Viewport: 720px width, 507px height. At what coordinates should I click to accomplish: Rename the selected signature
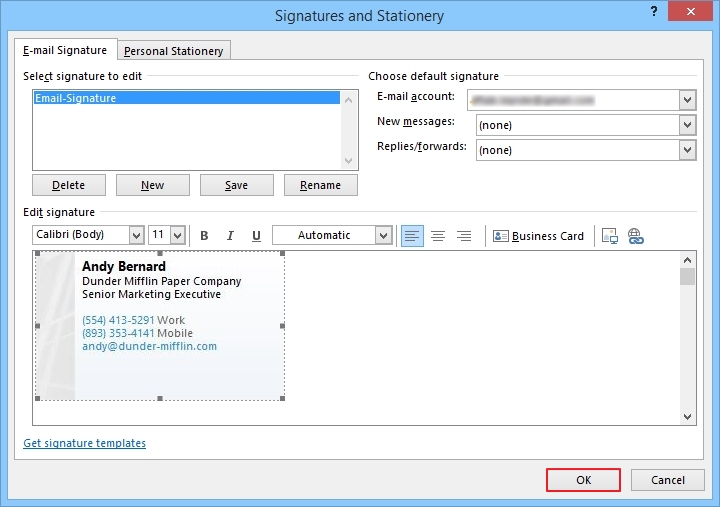(x=320, y=185)
